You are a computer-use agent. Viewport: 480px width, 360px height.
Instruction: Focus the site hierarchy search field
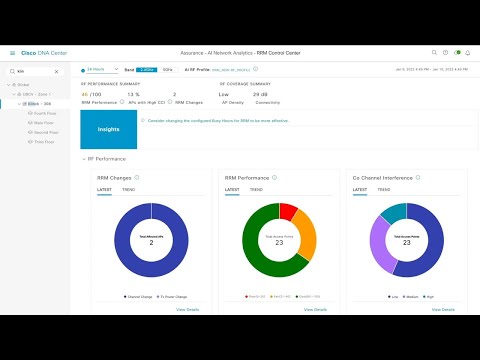(35, 71)
